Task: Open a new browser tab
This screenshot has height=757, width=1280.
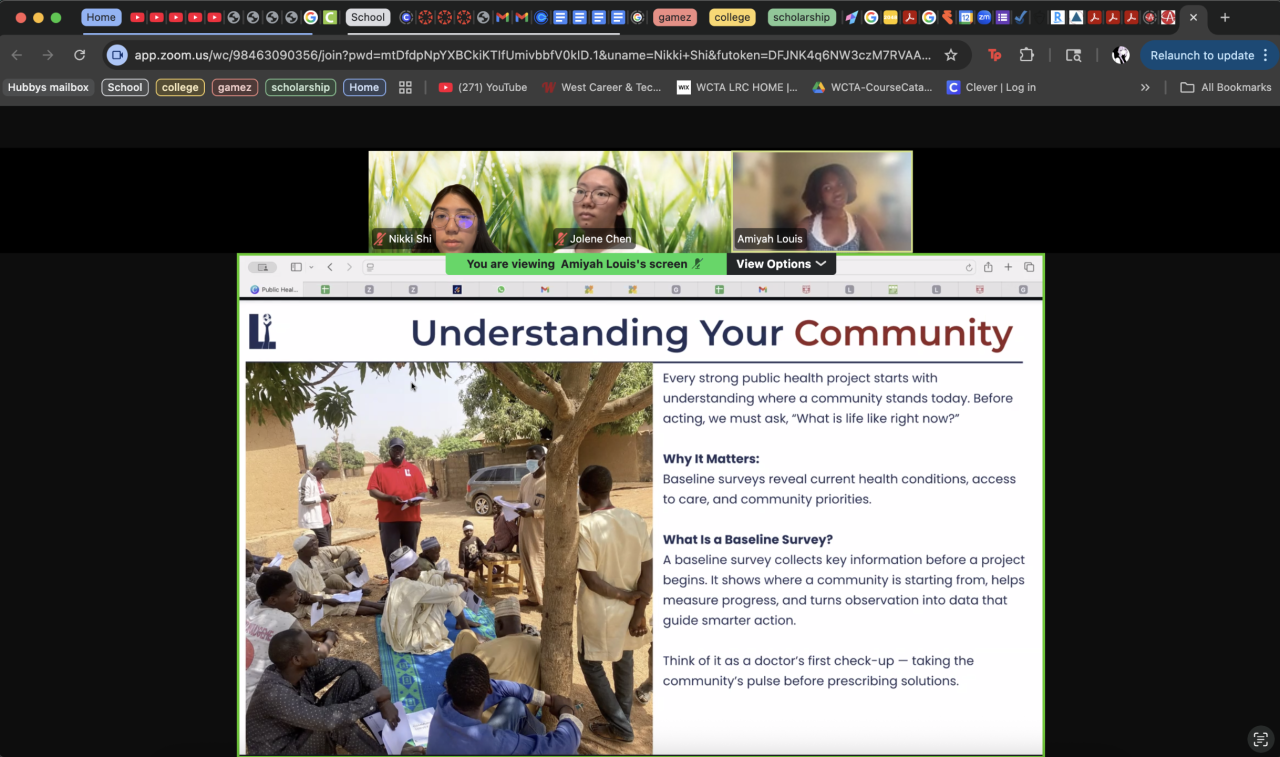Action: [1225, 17]
